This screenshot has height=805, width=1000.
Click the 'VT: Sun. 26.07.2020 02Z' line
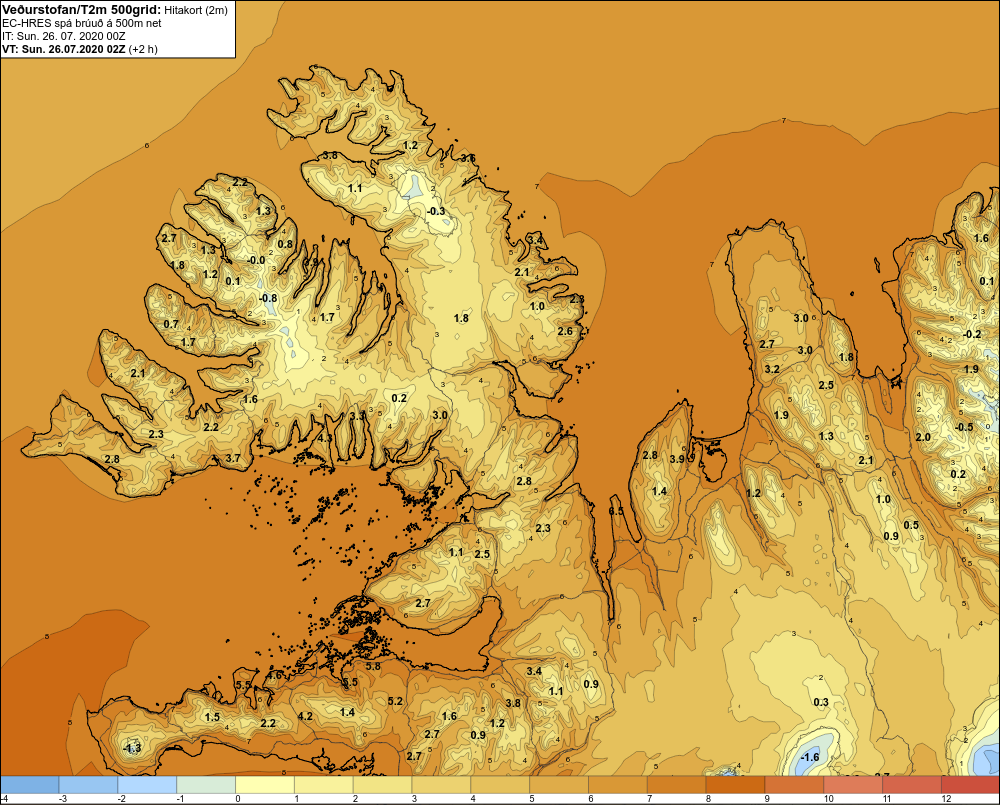click(64, 49)
